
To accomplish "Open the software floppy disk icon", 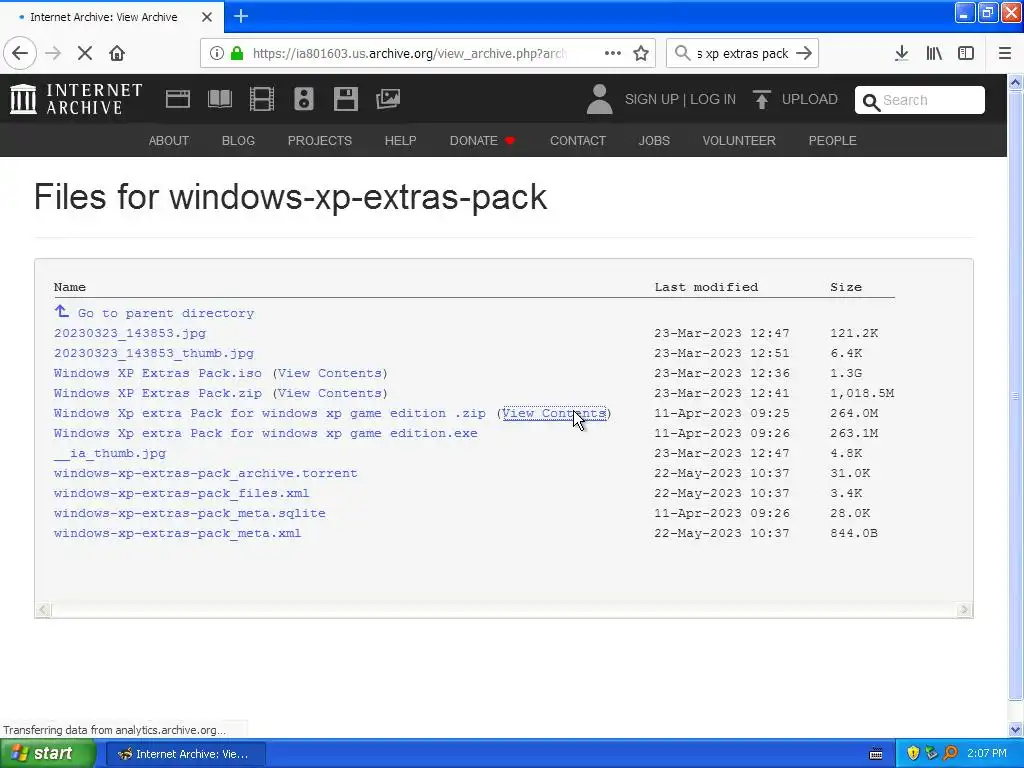I will pos(345,99).
